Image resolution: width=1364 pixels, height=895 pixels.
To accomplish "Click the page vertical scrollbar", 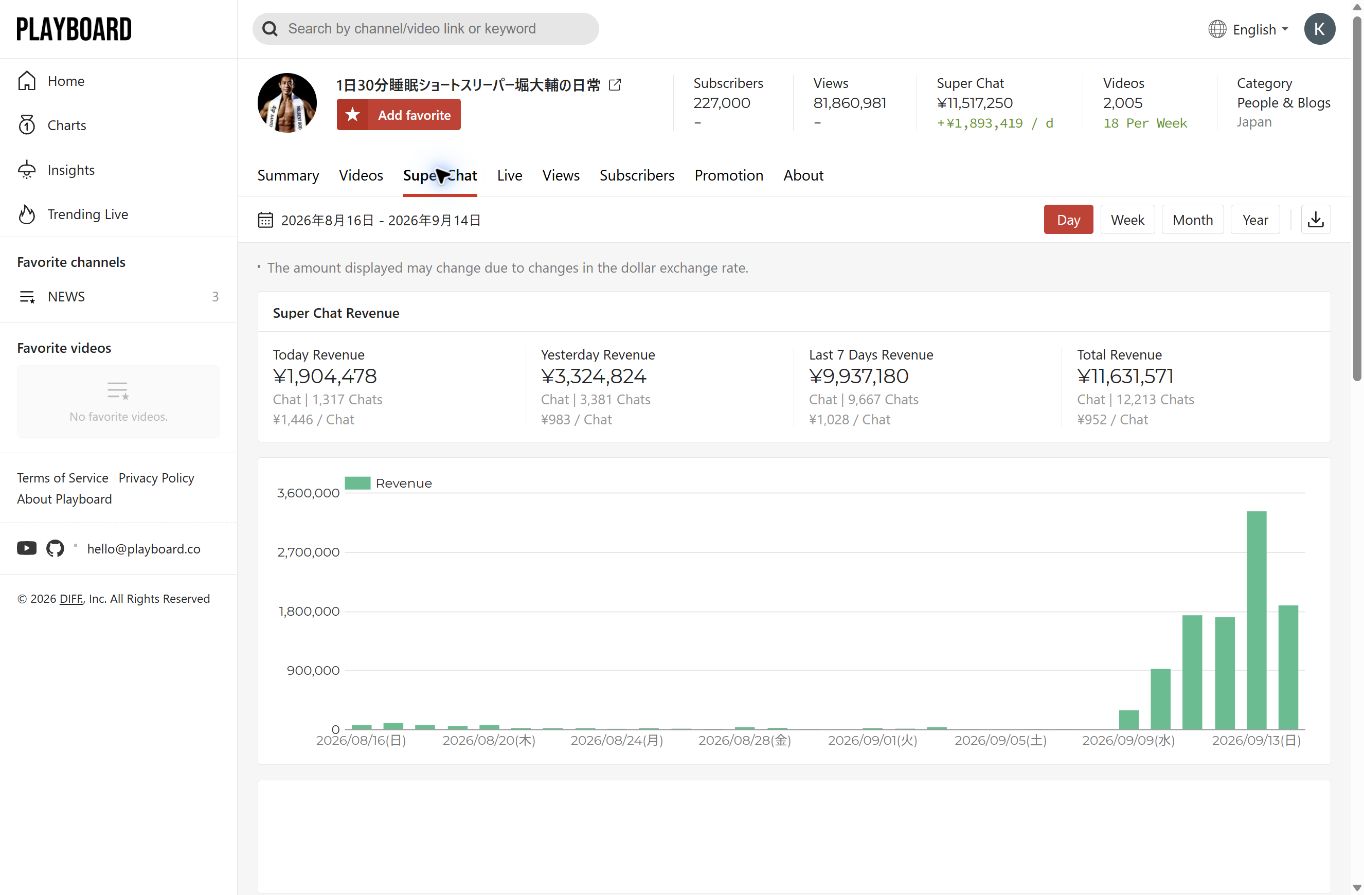I will 1357,200.
